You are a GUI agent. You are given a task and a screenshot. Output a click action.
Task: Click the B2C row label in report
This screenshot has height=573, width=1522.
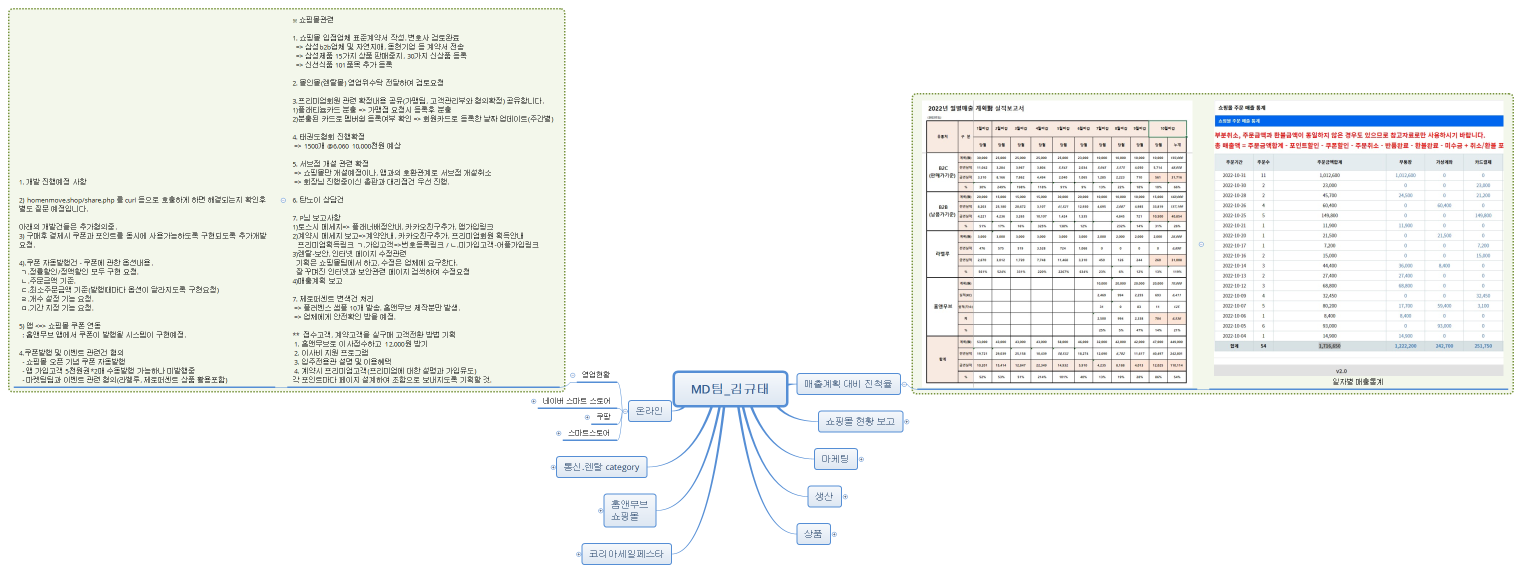(942, 170)
